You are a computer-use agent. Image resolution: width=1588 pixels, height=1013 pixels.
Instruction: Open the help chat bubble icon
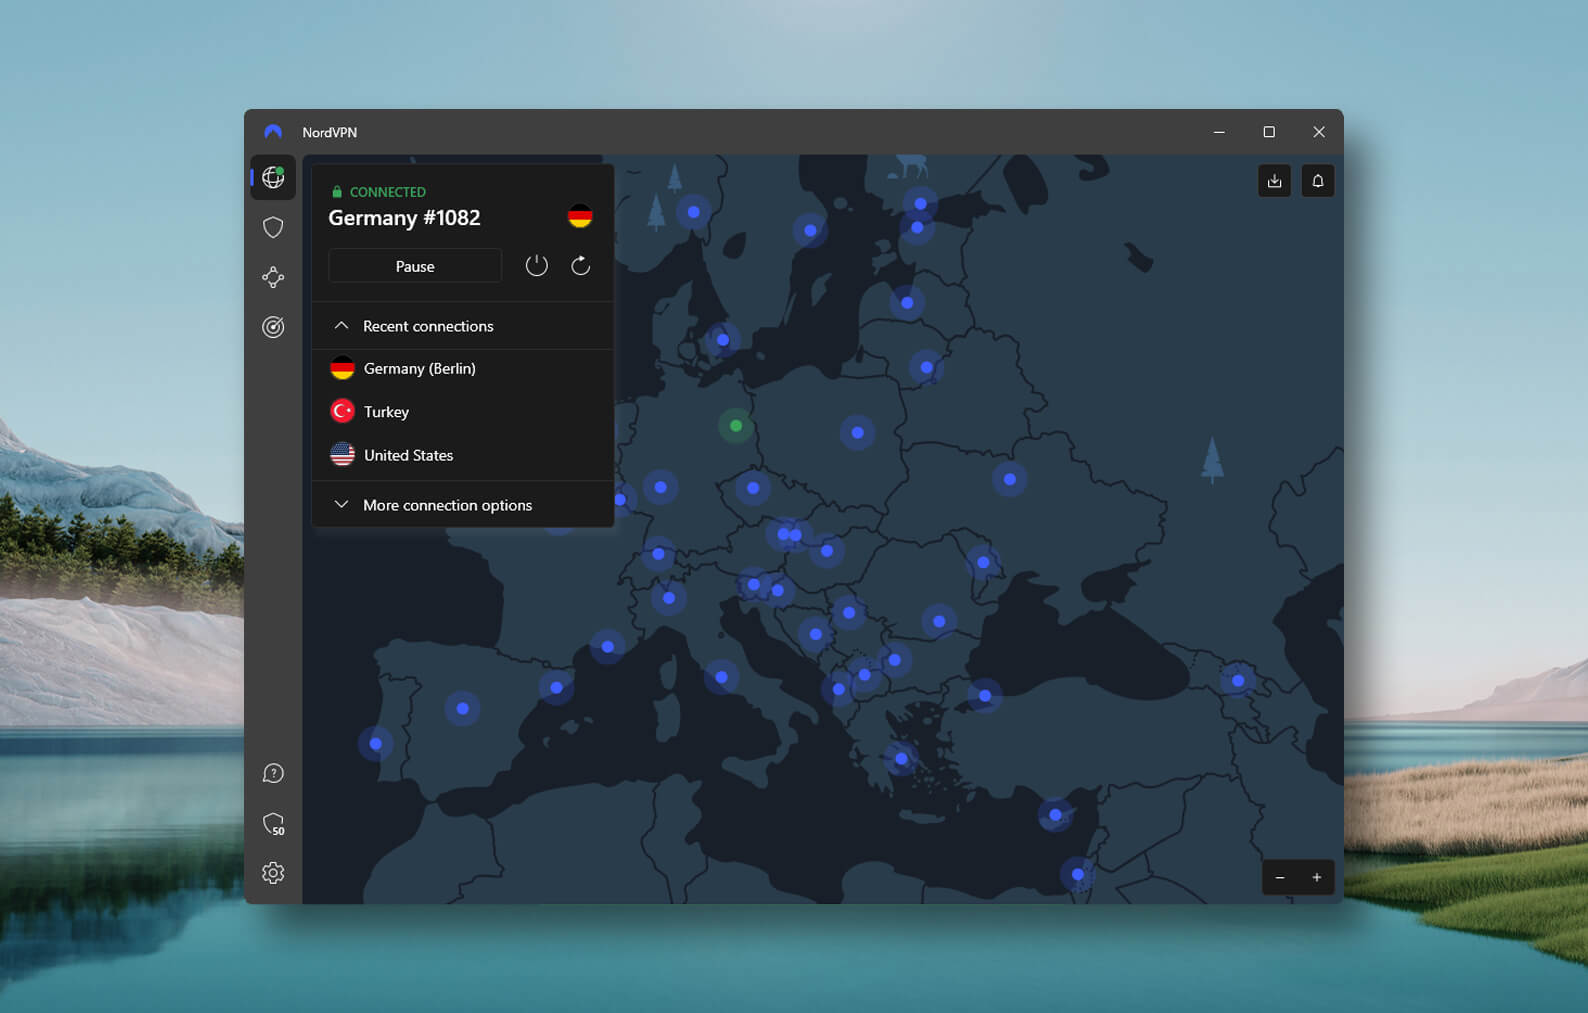[273, 773]
